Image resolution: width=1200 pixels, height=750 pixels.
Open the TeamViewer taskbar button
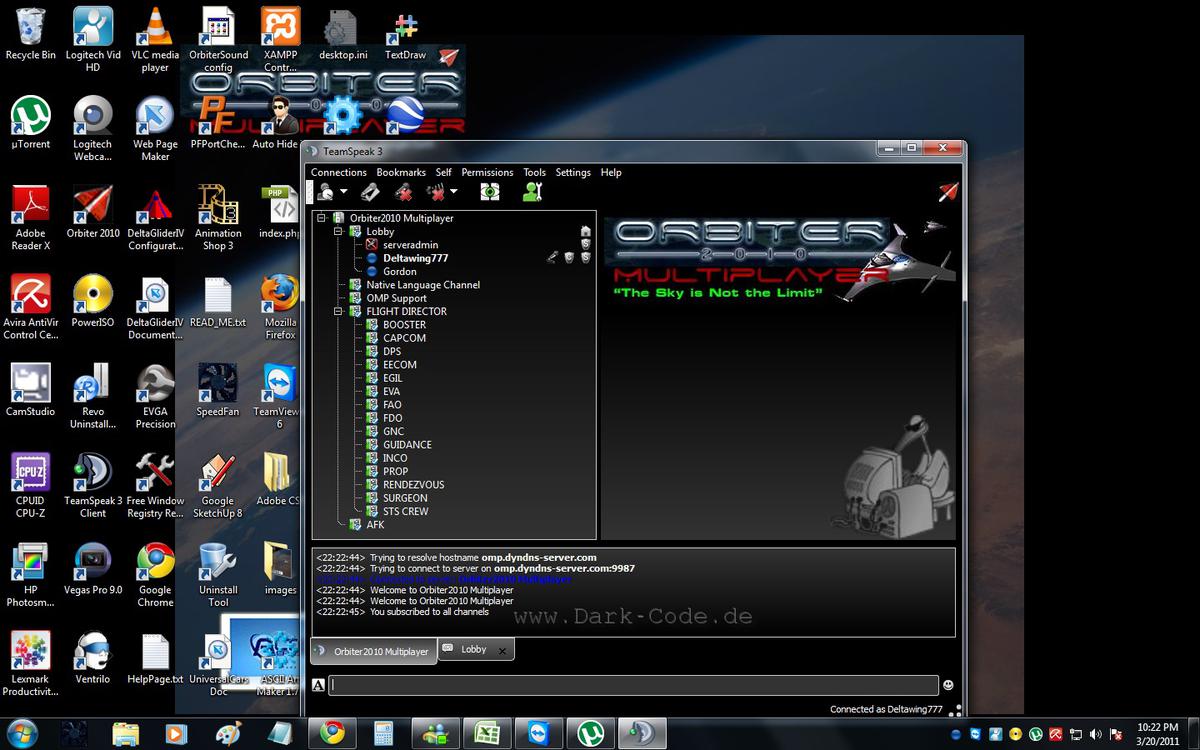click(x=538, y=733)
